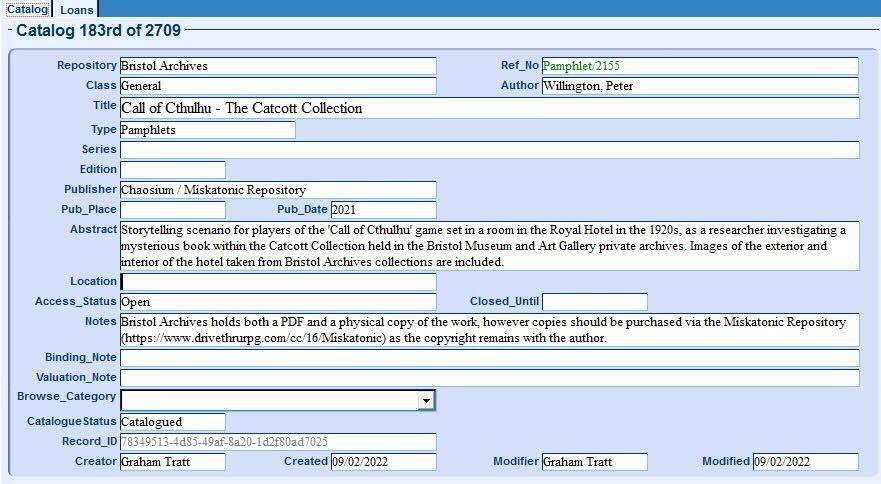Click the 'Closed_Until' field label
The image size is (881, 484).
click(505, 301)
